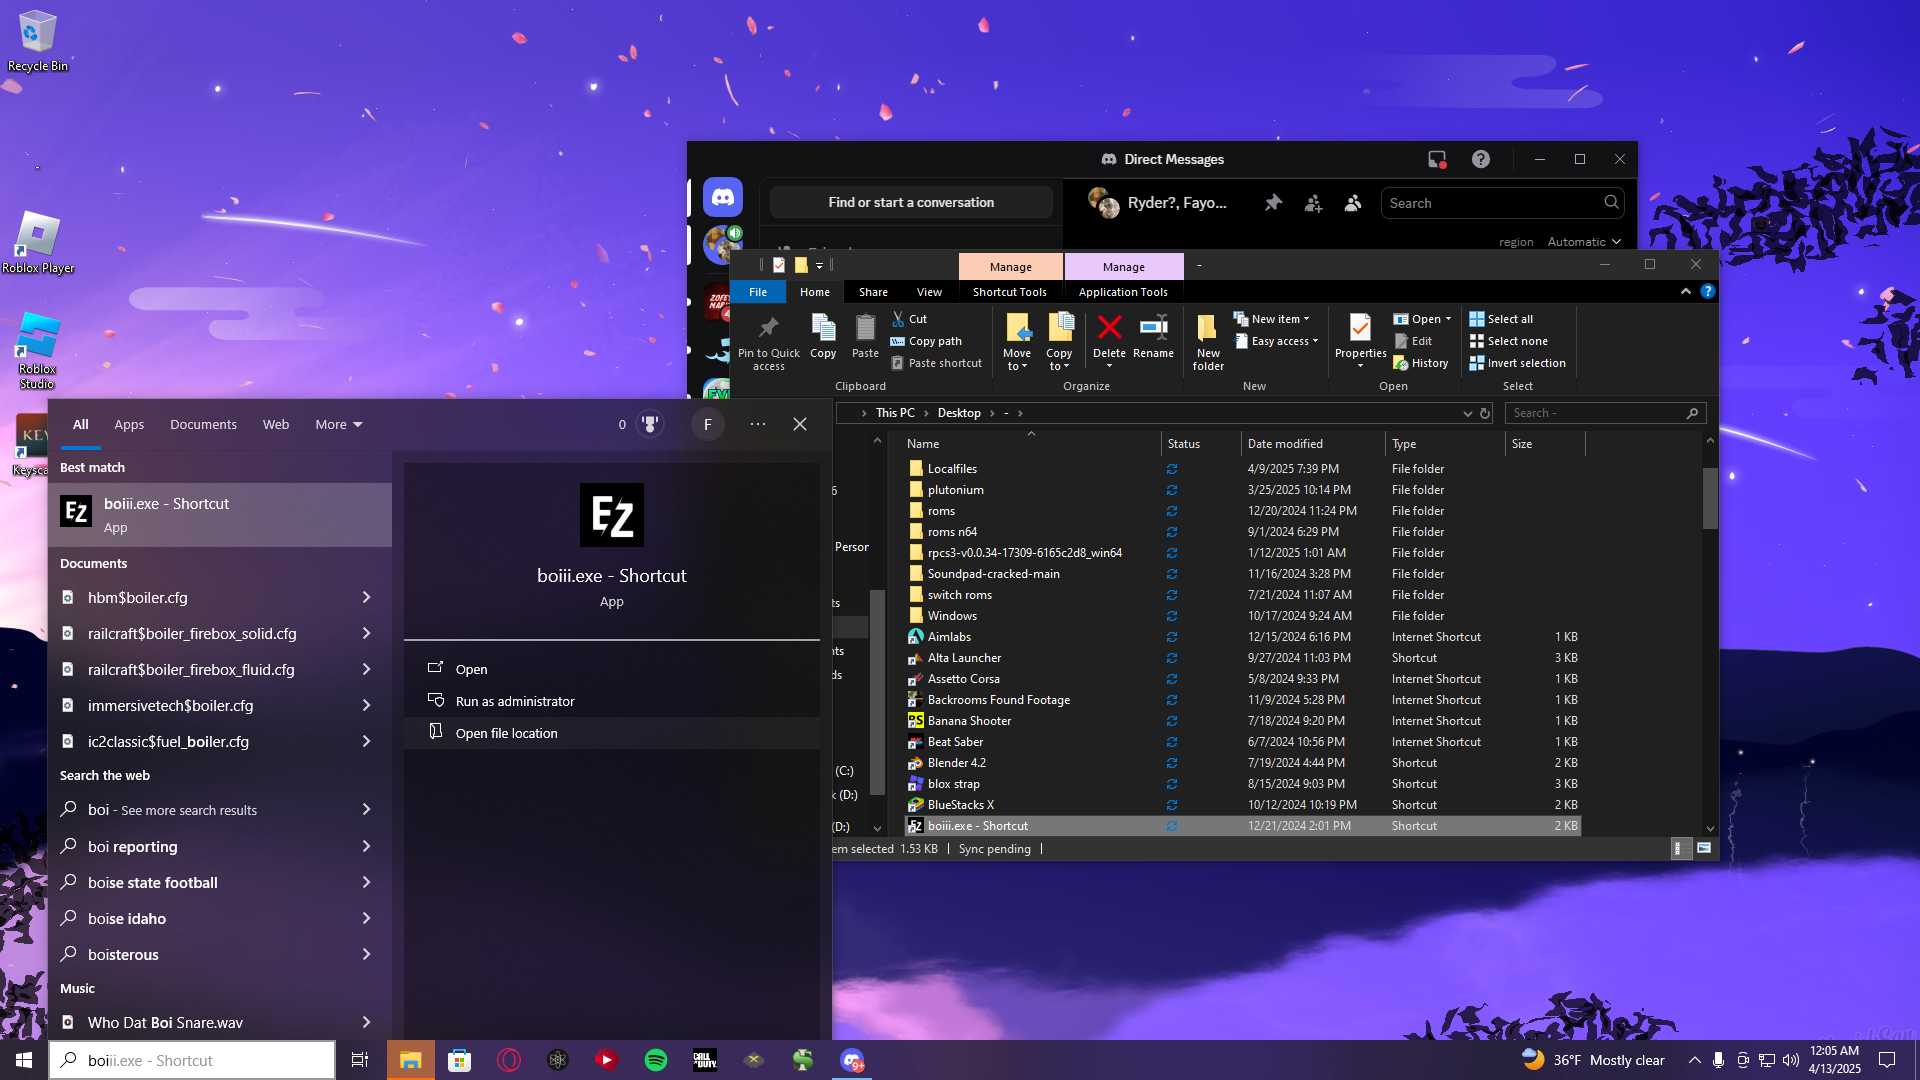Click Select all in the ribbon
The width and height of the screenshot is (1920, 1080).
coord(1500,319)
